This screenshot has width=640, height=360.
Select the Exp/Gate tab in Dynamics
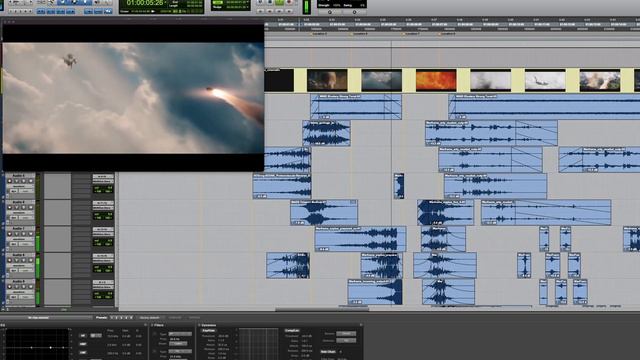point(209,331)
